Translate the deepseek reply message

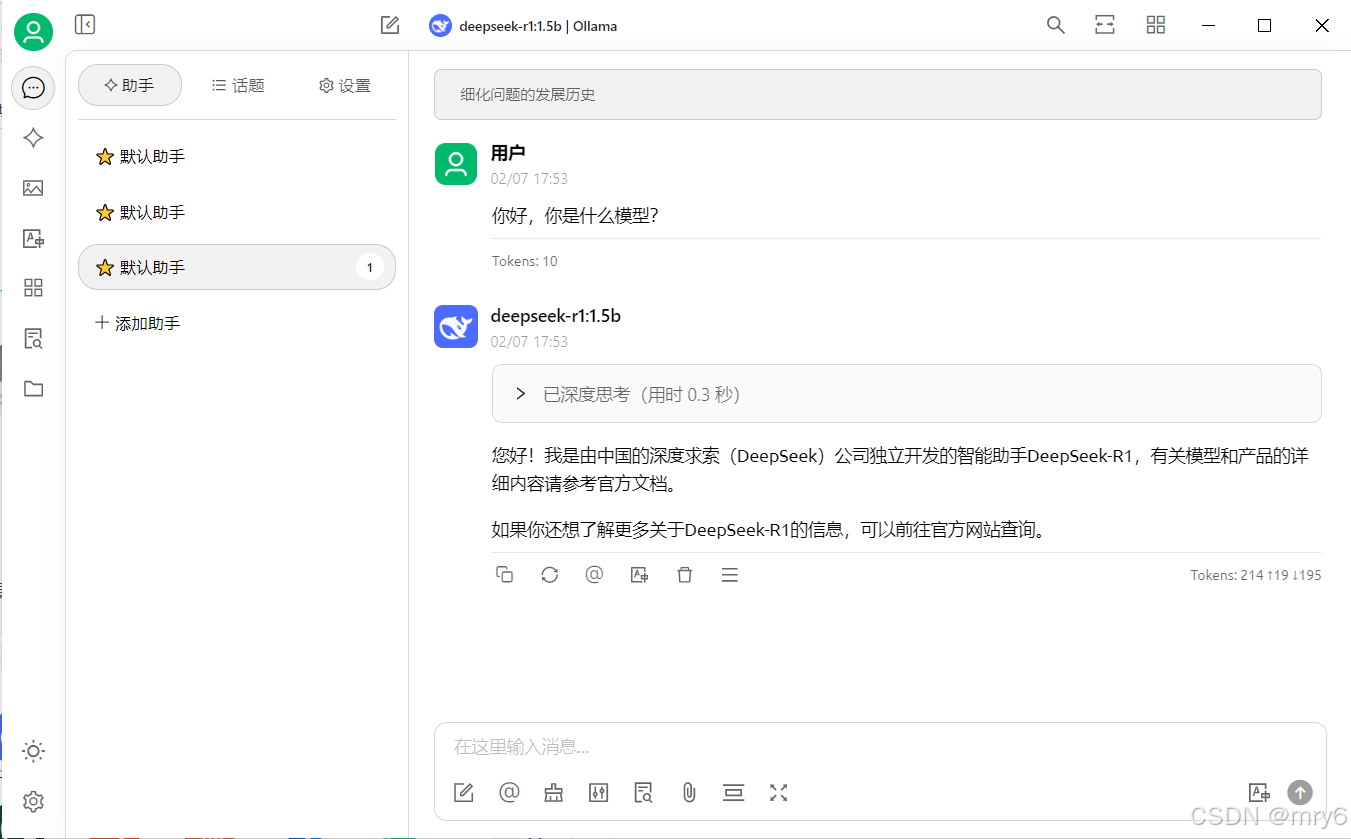coord(639,575)
